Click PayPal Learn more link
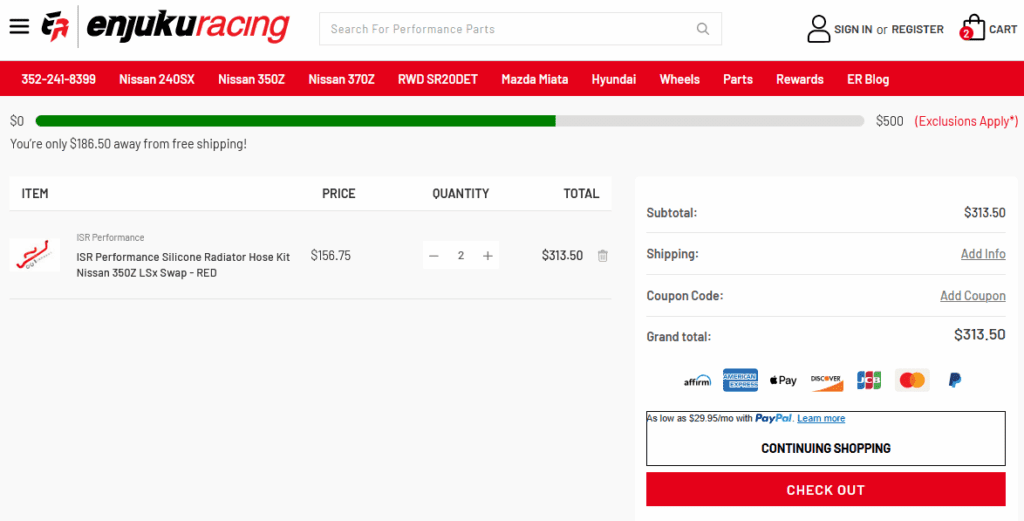Viewport: 1024px width, 521px height. click(821, 418)
